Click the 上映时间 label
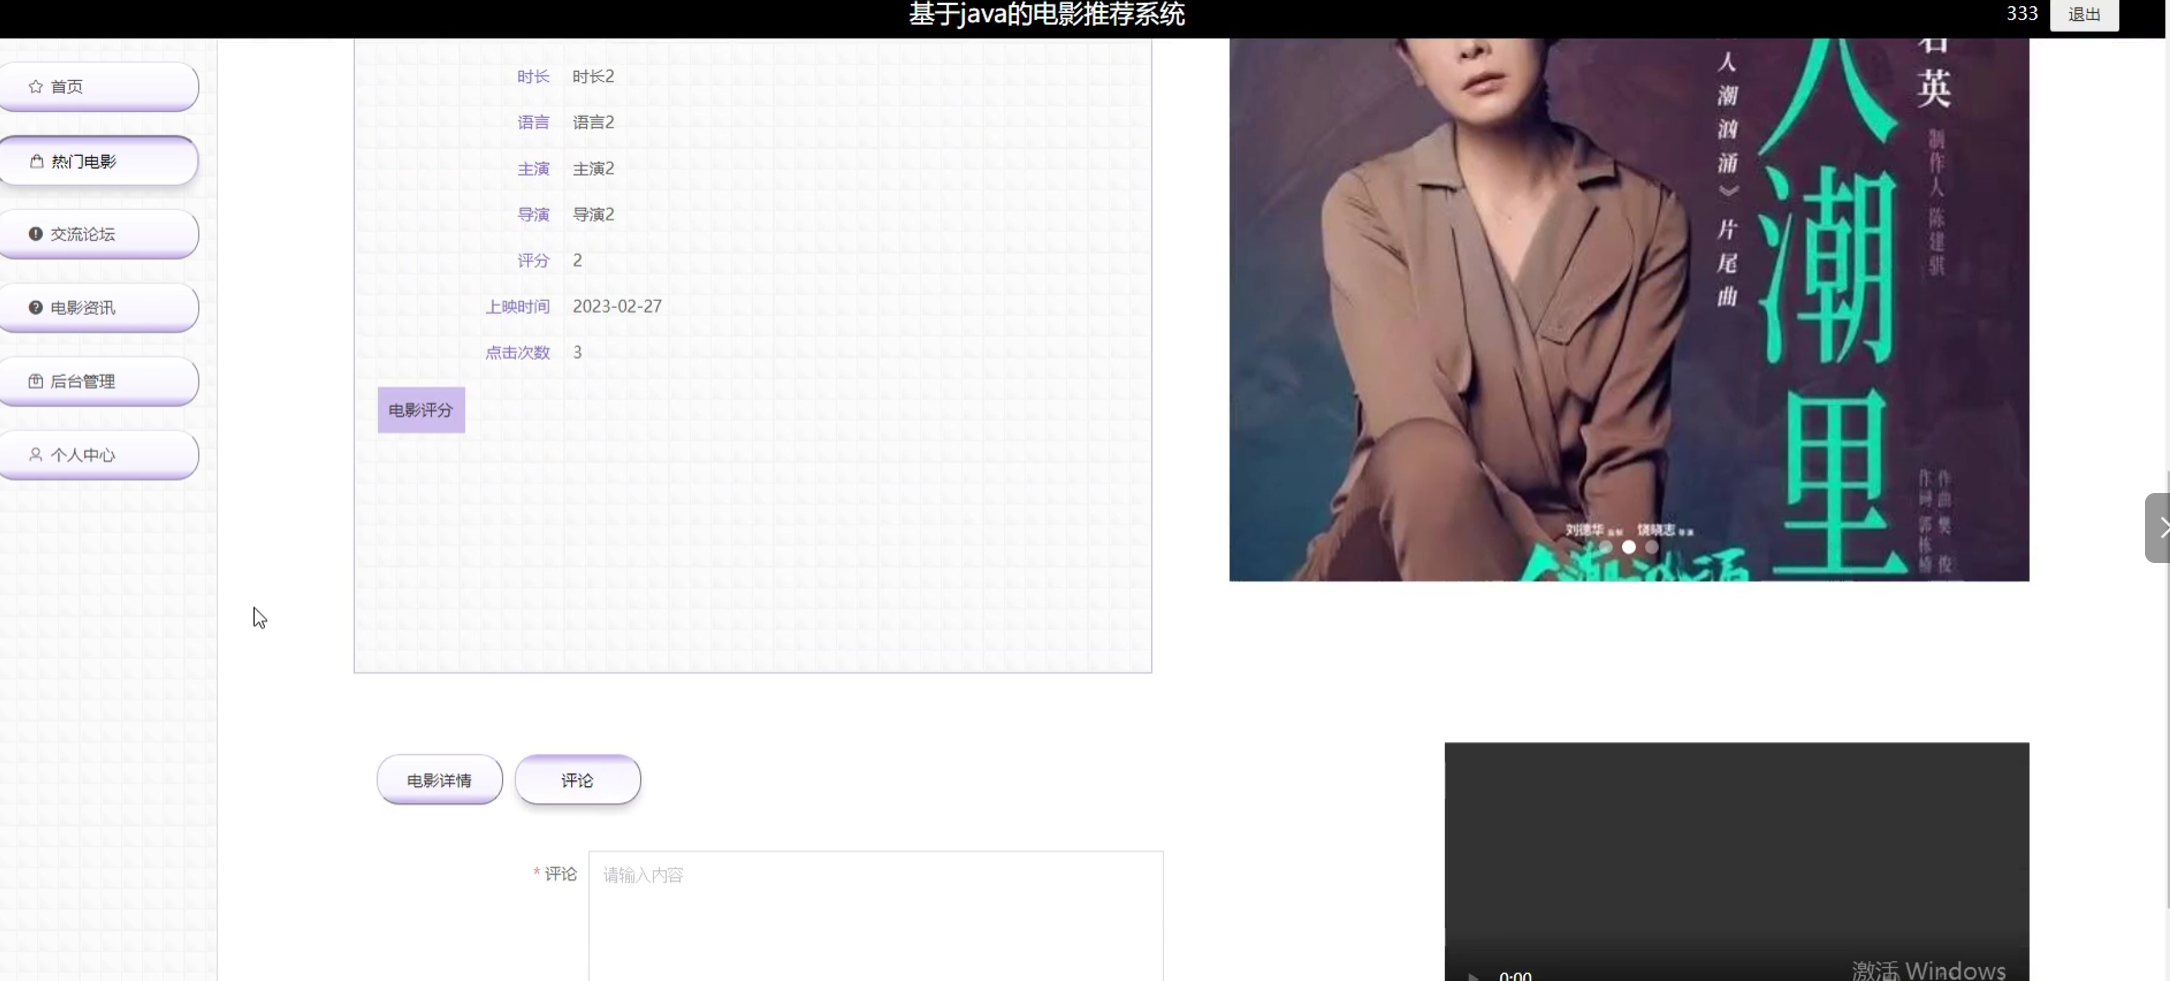This screenshot has width=2170, height=981. pyautogui.click(x=518, y=306)
